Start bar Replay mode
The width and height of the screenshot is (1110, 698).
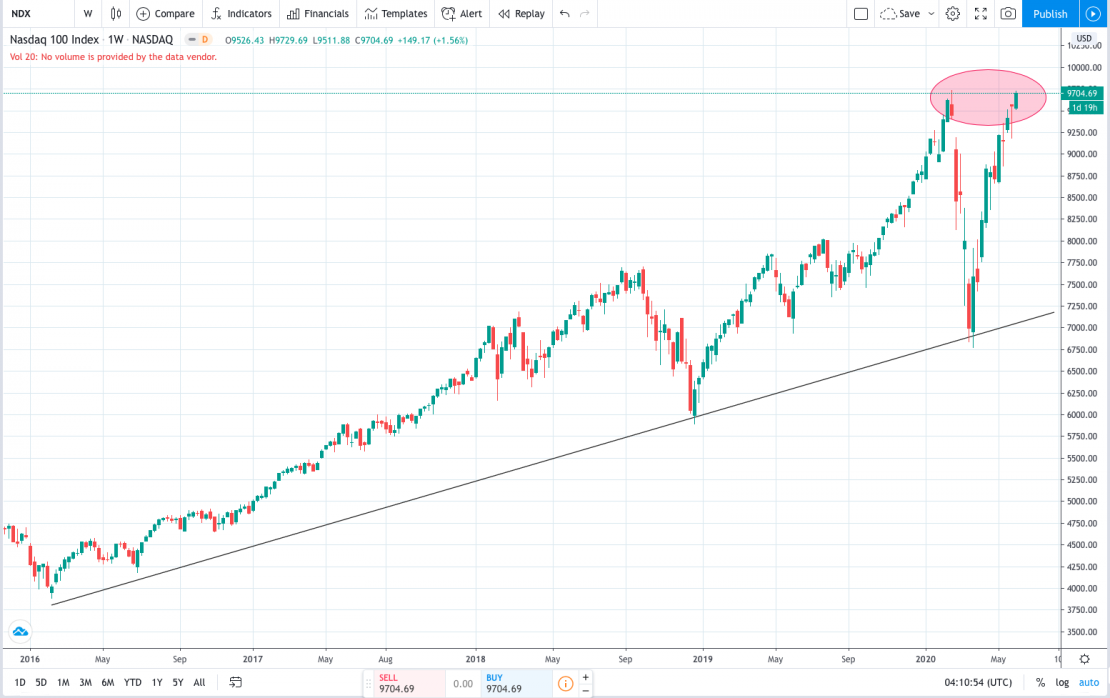(522, 14)
